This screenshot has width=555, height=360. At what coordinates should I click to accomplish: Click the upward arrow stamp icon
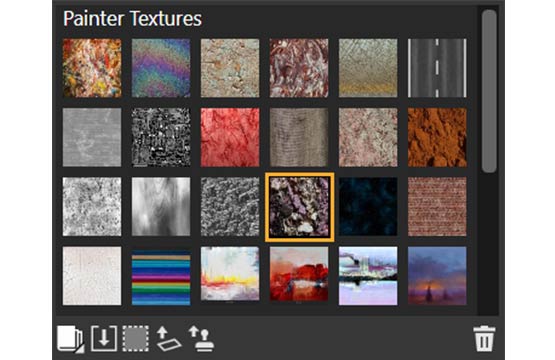201,339
